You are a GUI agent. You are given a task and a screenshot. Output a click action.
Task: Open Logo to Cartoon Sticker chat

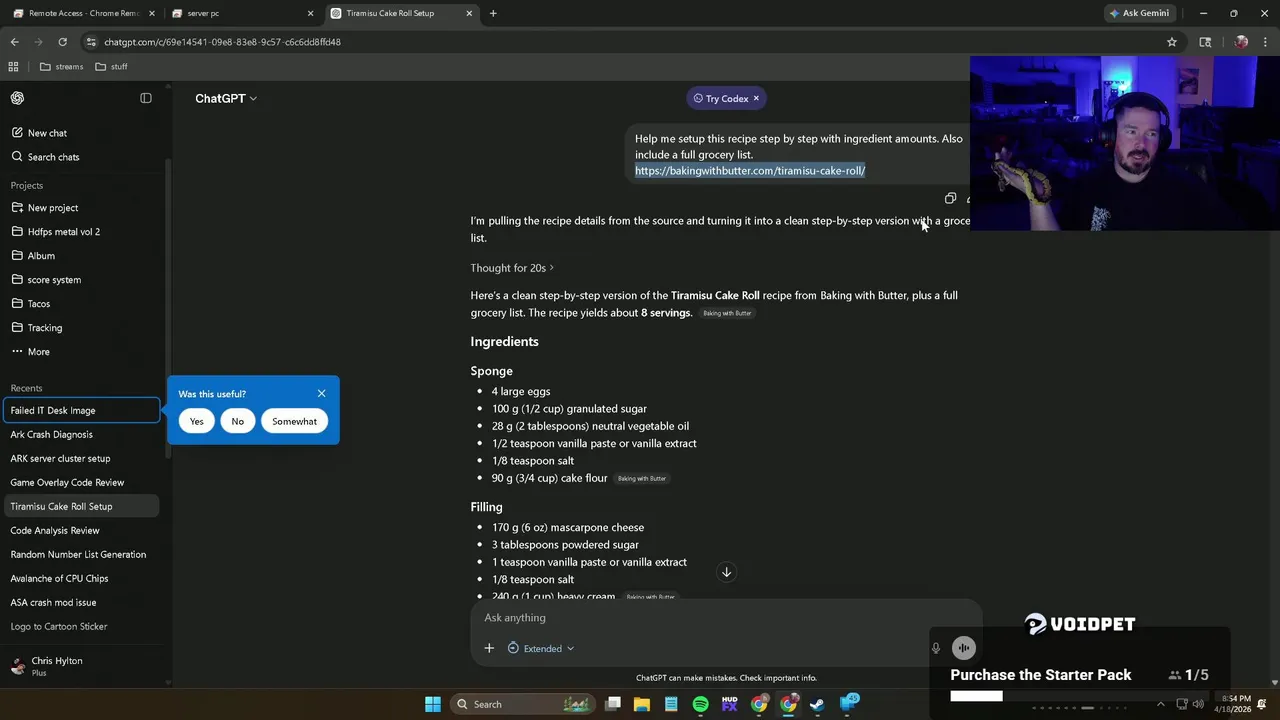(x=81, y=626)
